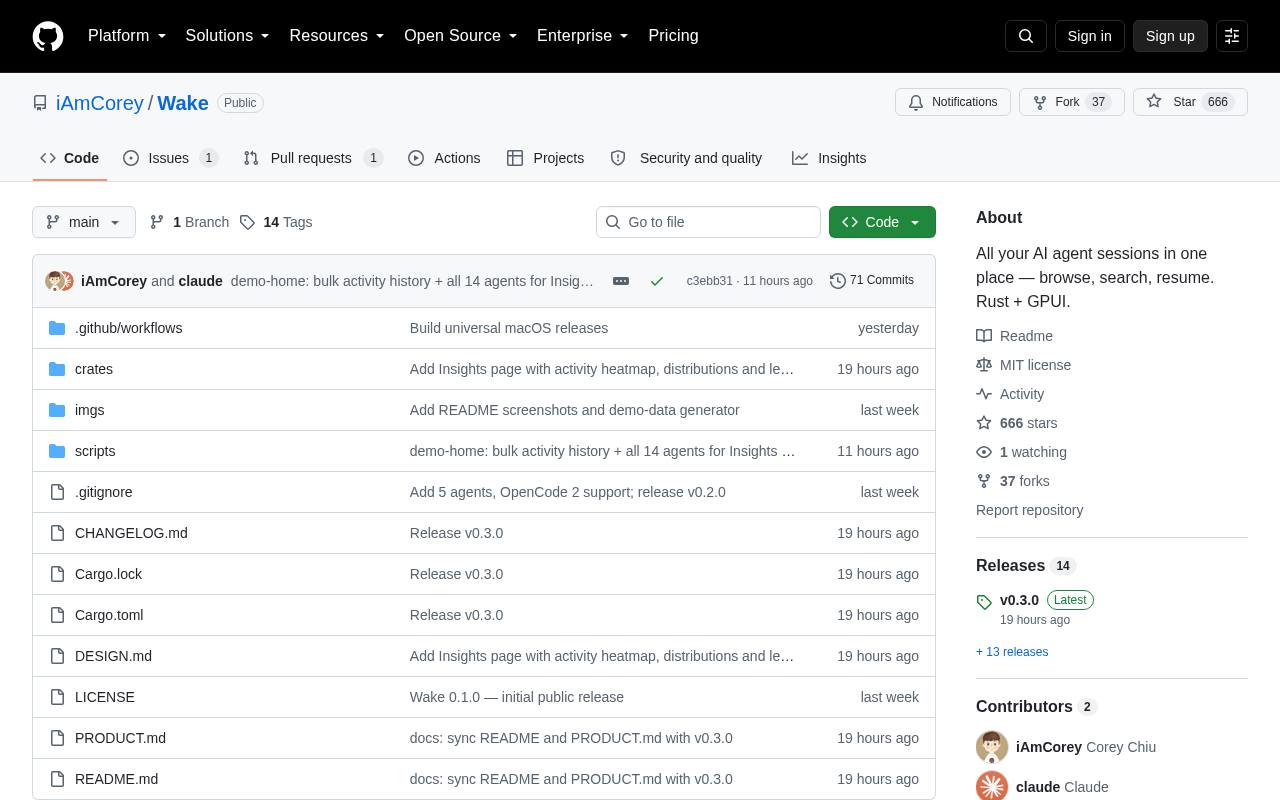This screenshot has height=800, width=1280.
Task: Star the Wake repository
Action: [x=1190, y=102]
